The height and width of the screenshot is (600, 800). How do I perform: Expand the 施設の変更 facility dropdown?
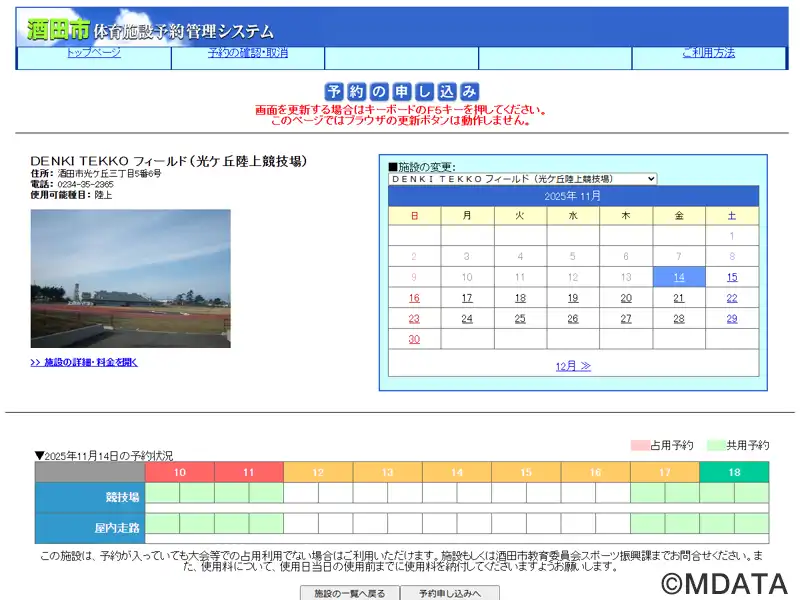(x=522, y=179)
